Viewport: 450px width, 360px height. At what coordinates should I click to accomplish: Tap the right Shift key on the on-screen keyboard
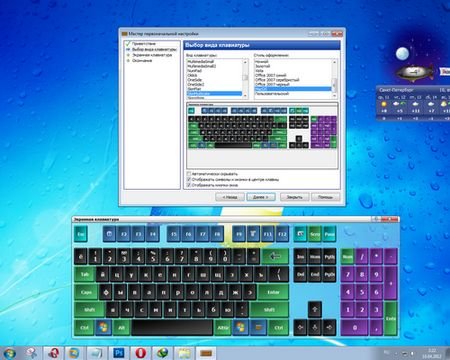pos(269,310)
